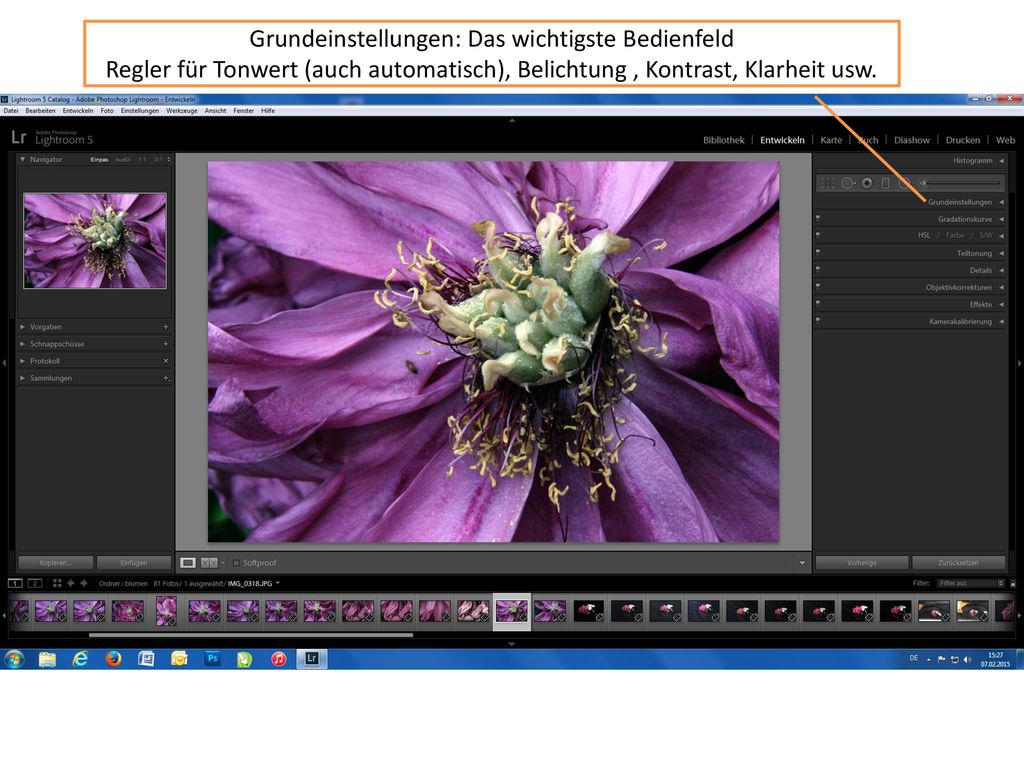The image size is (1024, 768).
Task: Expand the Histogramm panel
Action: (1001, 160)
